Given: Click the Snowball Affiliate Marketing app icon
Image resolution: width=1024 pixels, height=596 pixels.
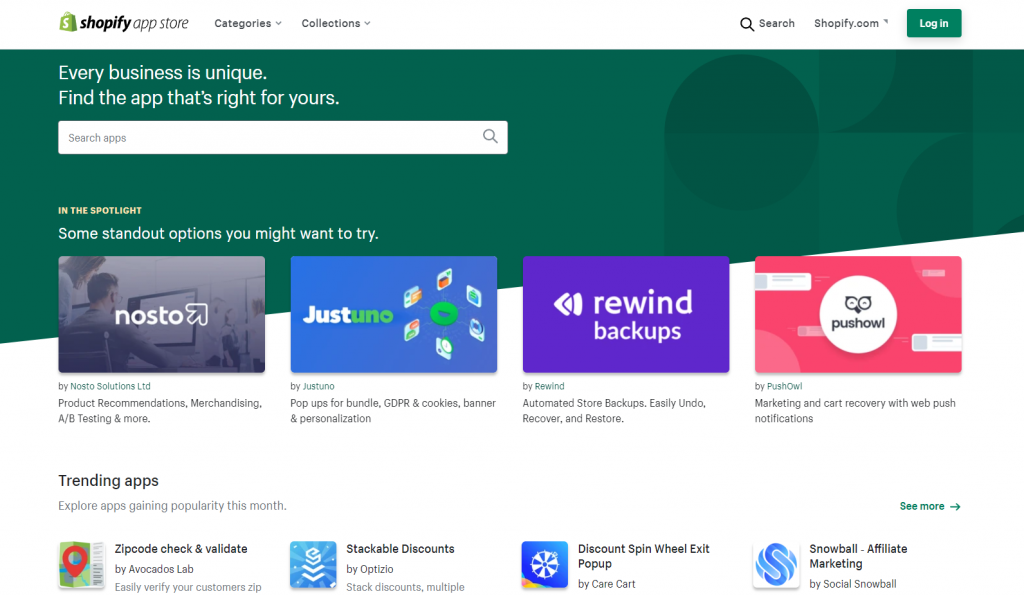Looking at the screenshot, I should pyautogui.click(x=775, y=564).
